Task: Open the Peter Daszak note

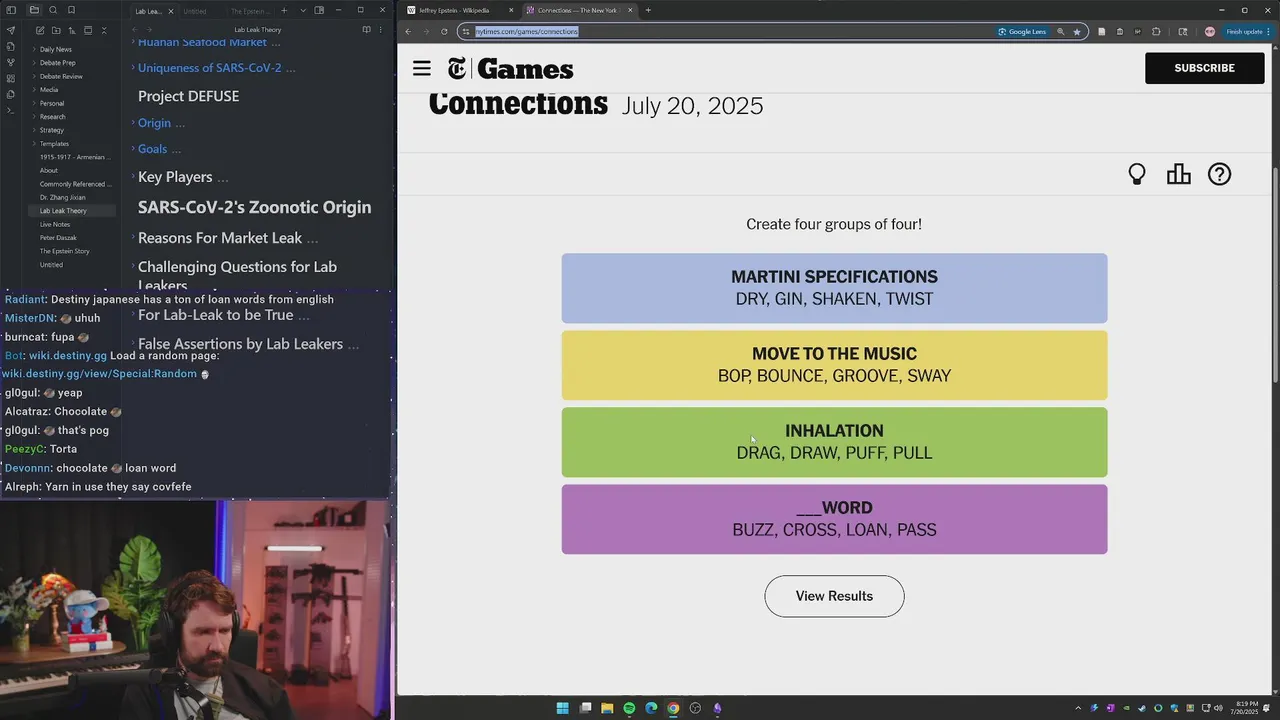Action: (x=59, y=238)
